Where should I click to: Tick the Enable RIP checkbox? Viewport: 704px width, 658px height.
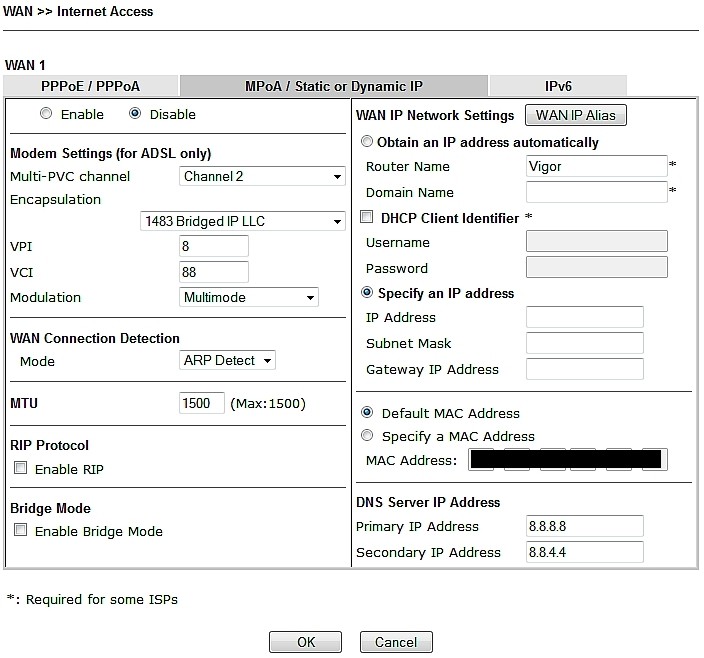pos(20,468)
